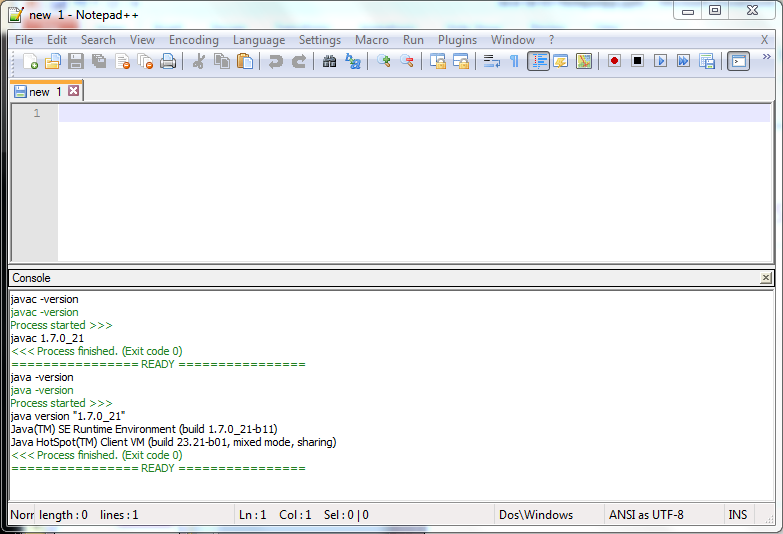783x534 pixels.
Task: Click 'javac 1.7.0_21' console output
Action: coord(47,338)
